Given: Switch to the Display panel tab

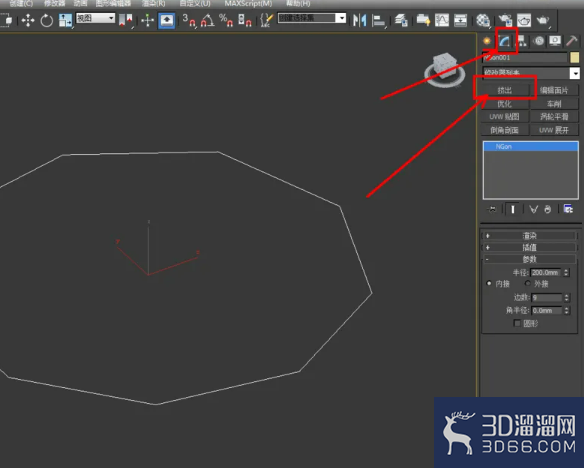Looking at the screenshot, I should point(555,41).
